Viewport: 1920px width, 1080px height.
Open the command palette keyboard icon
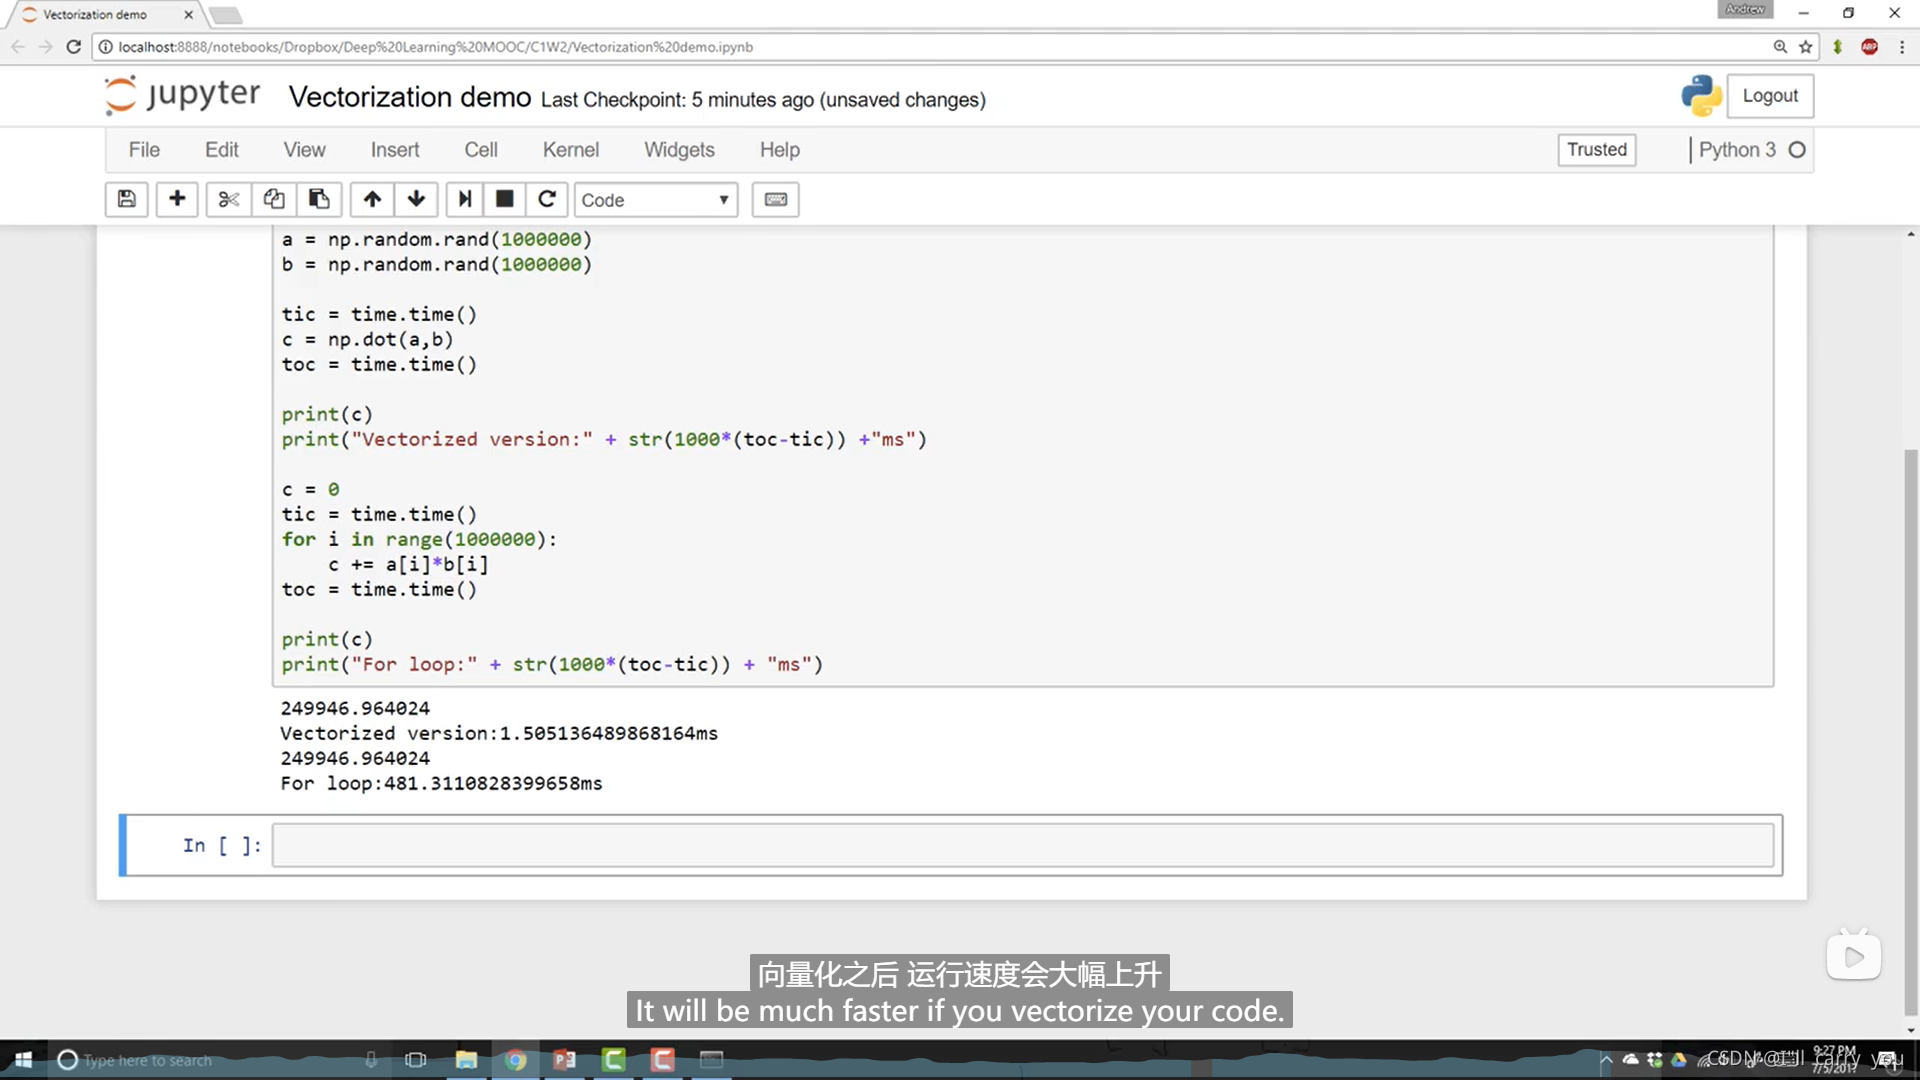776,199
